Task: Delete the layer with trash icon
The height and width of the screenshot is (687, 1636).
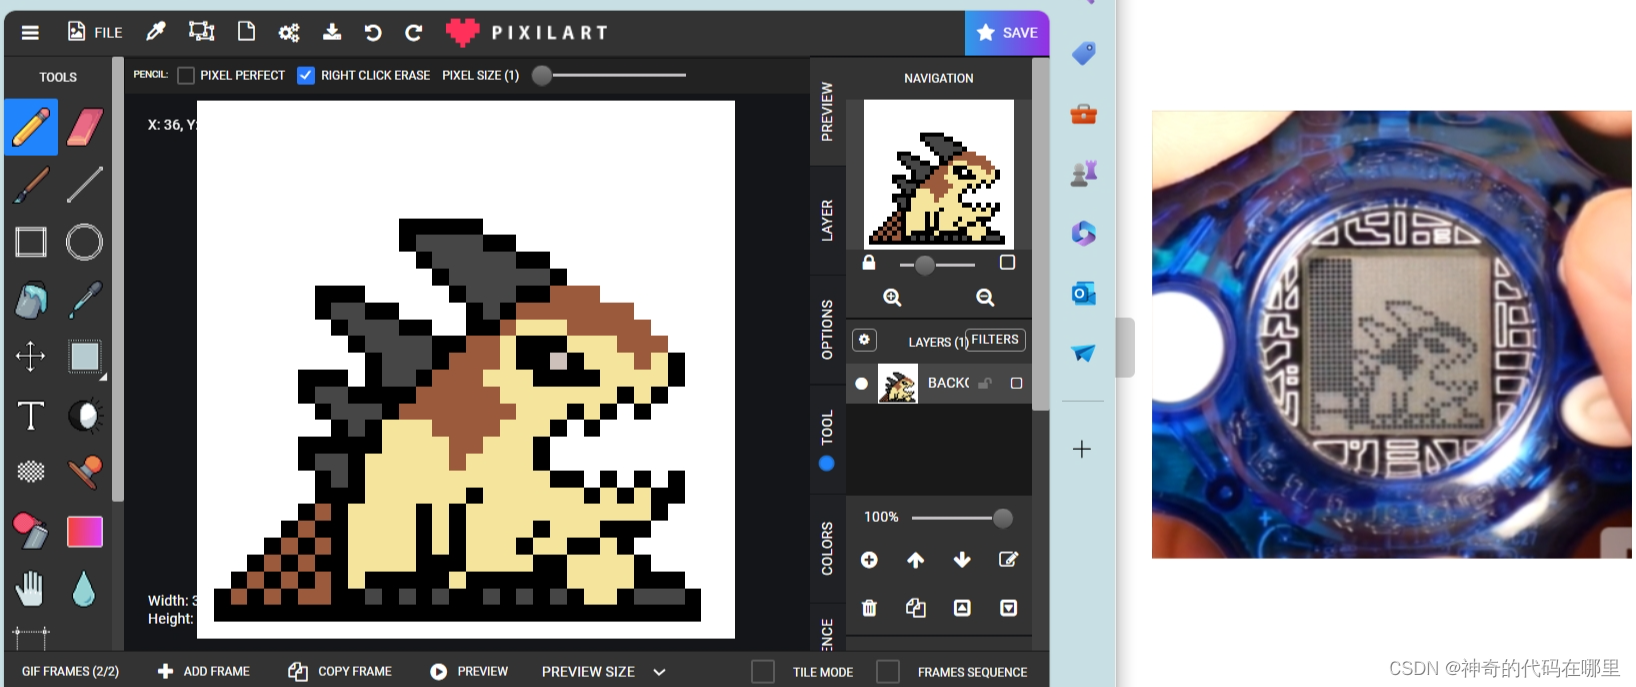Action: click(869, 608)
